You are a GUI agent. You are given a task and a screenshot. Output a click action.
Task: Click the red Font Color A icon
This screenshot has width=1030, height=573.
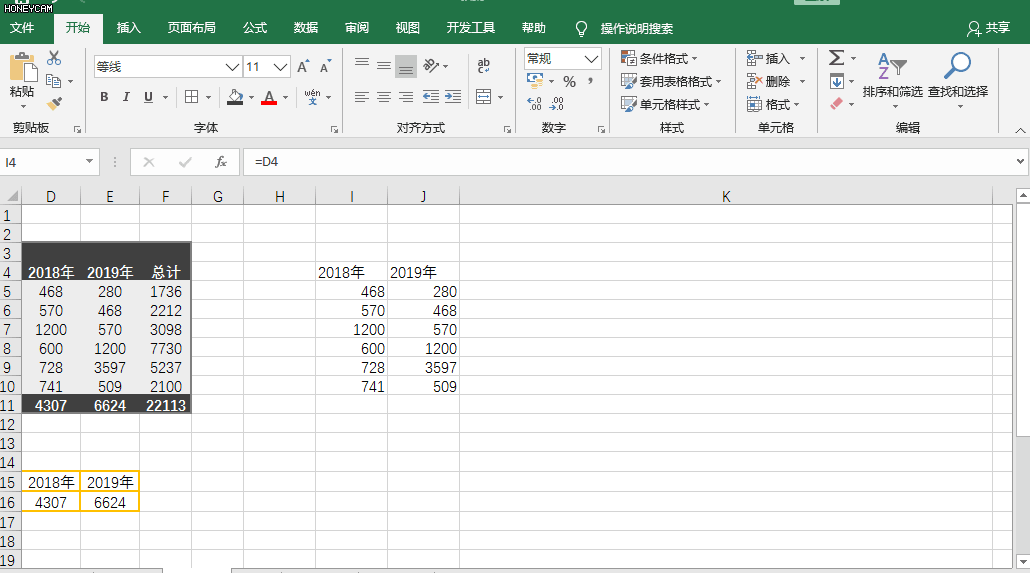(x=269, y=97)
